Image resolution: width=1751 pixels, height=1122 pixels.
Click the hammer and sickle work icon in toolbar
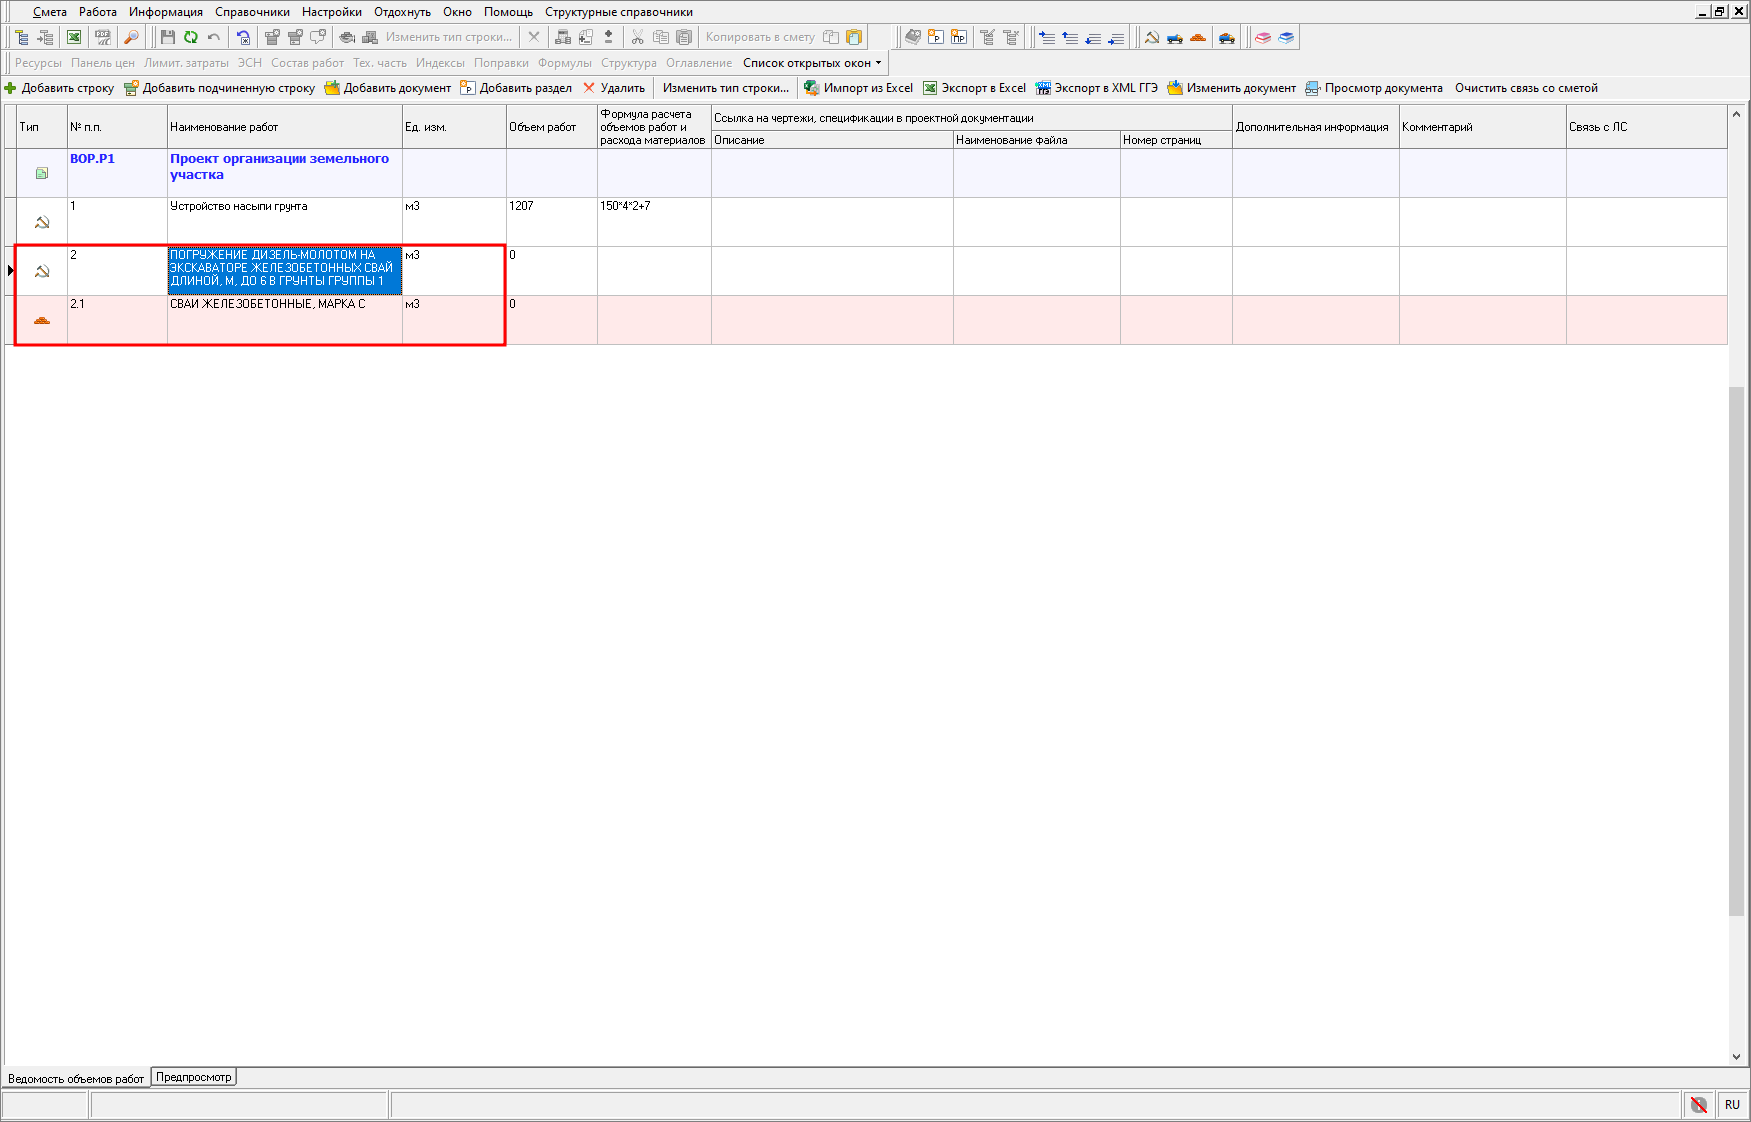coord(1152,37)
